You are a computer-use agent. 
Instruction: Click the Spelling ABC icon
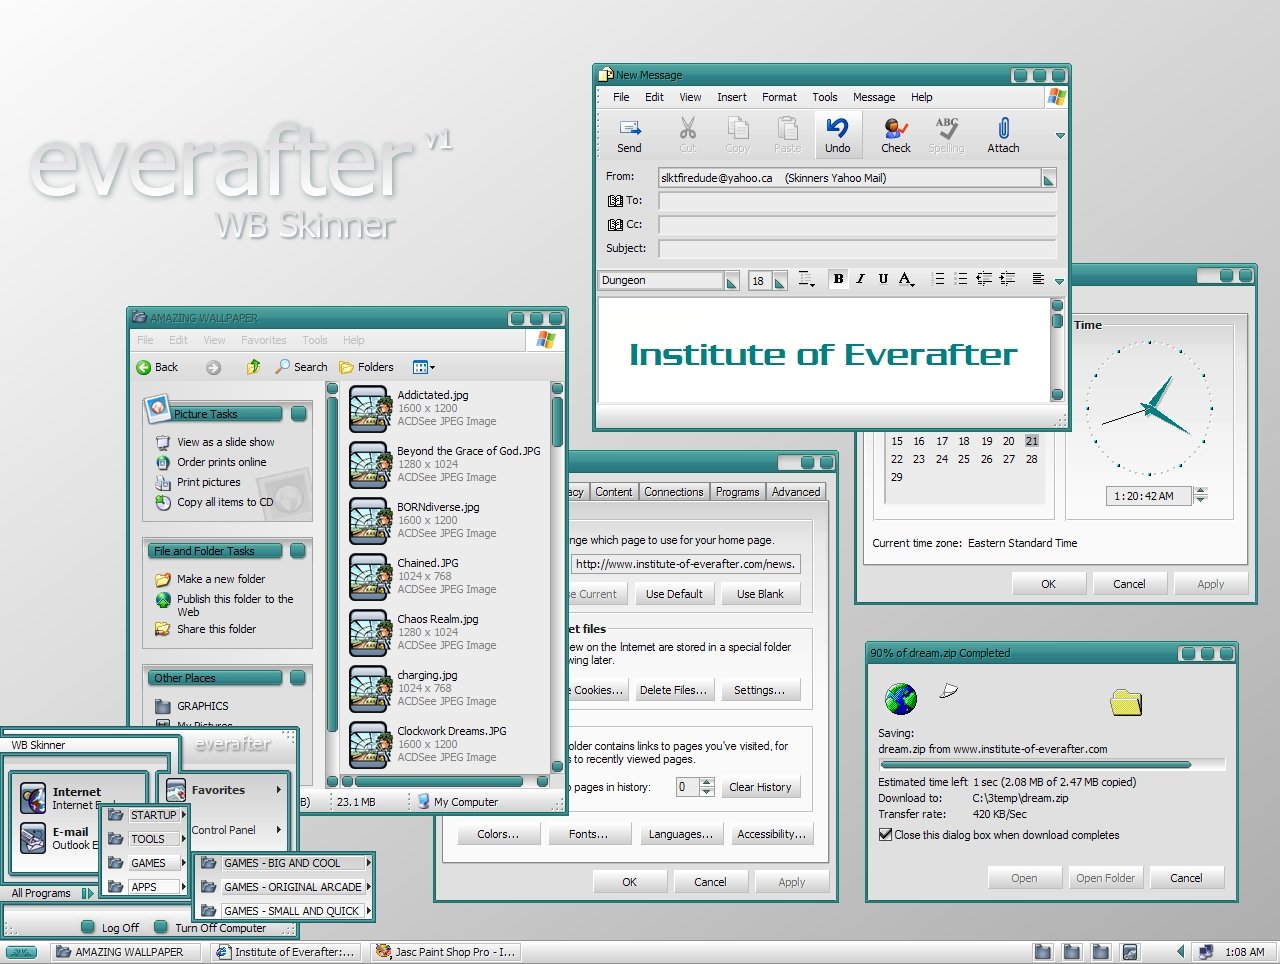[x=947, y=128]
